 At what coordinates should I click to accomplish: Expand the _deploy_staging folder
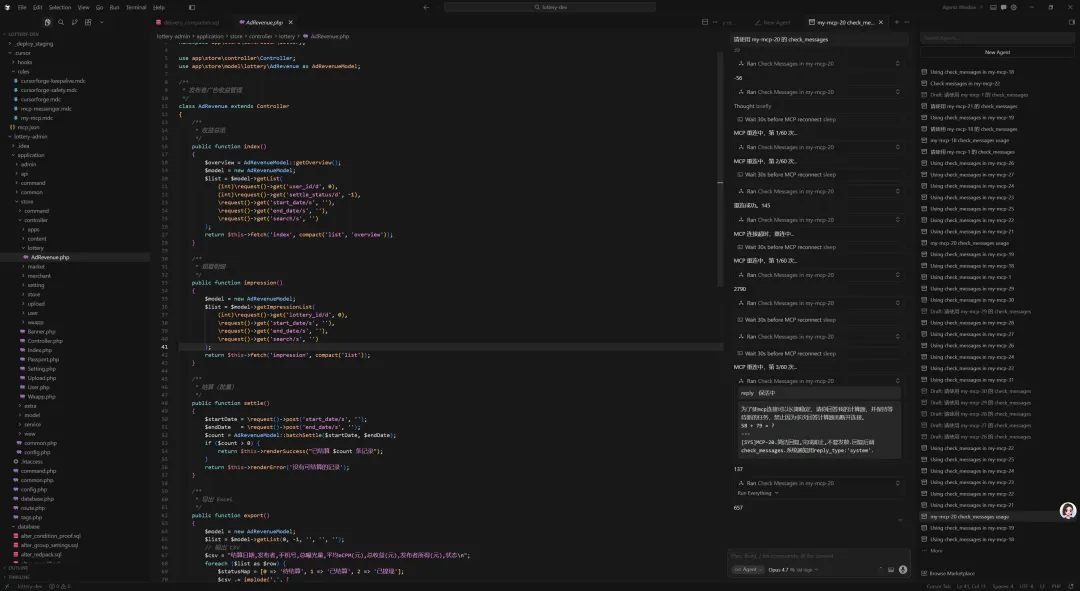tap(33, 43)
